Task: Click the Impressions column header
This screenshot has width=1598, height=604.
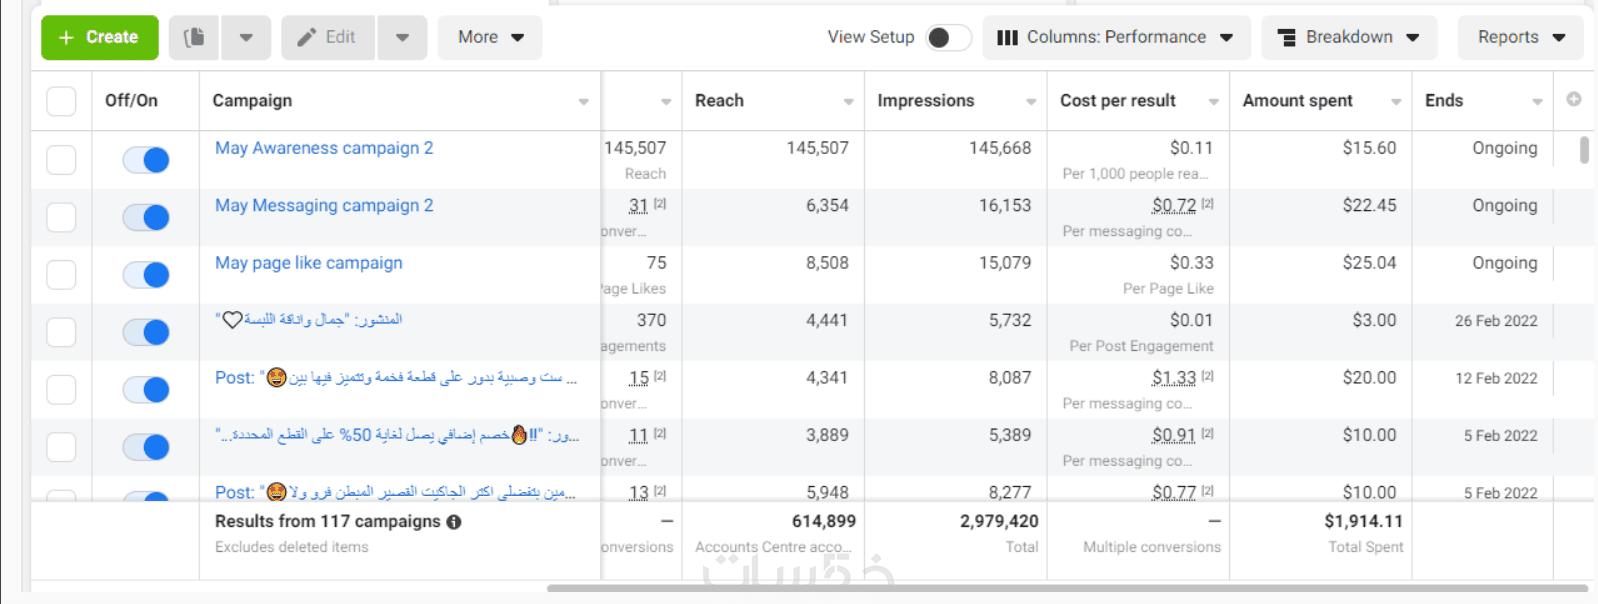Action: (x=925, y=100)
